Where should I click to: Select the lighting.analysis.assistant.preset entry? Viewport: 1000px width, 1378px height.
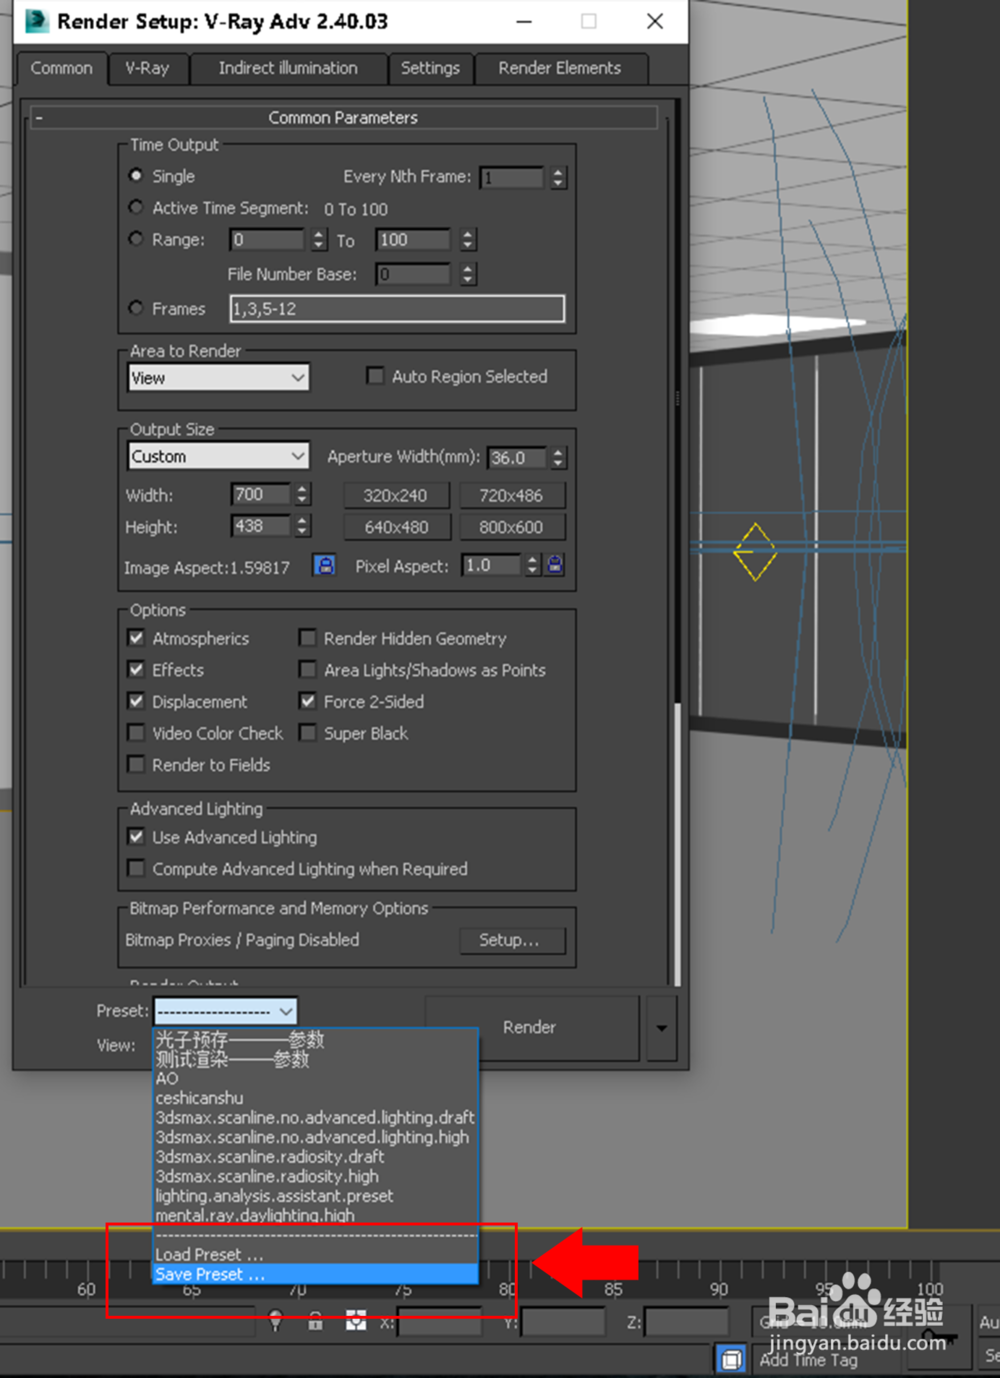(316, 1196)
